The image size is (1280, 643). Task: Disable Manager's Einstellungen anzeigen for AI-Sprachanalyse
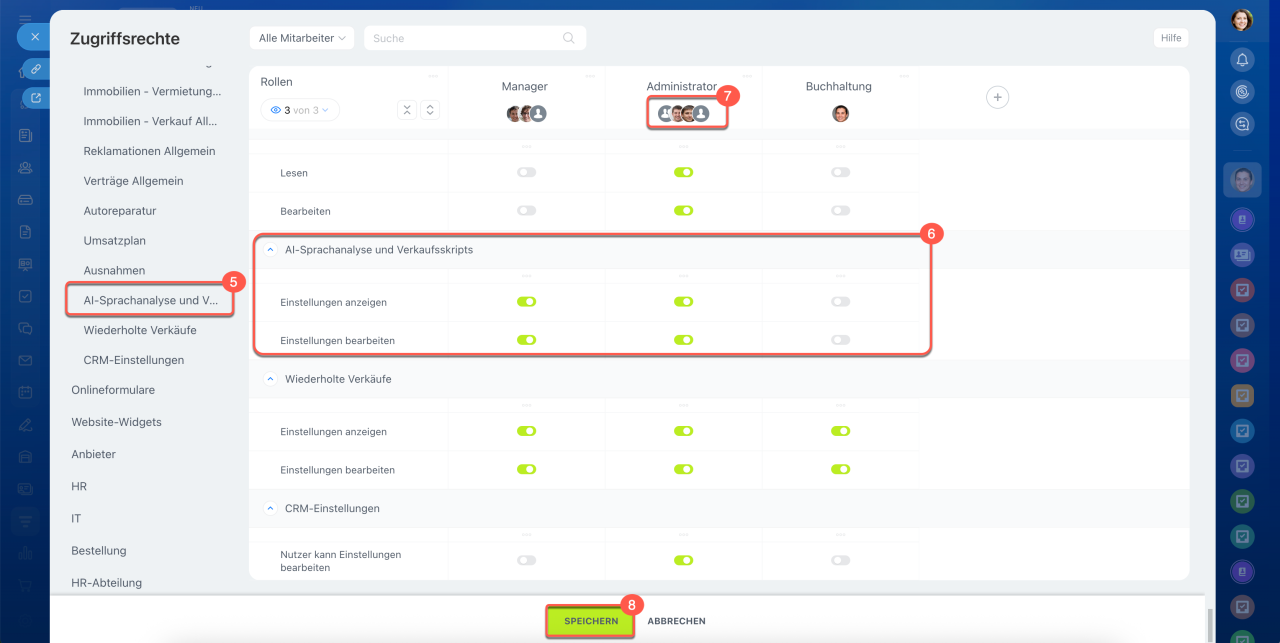(x=526, y=301)
